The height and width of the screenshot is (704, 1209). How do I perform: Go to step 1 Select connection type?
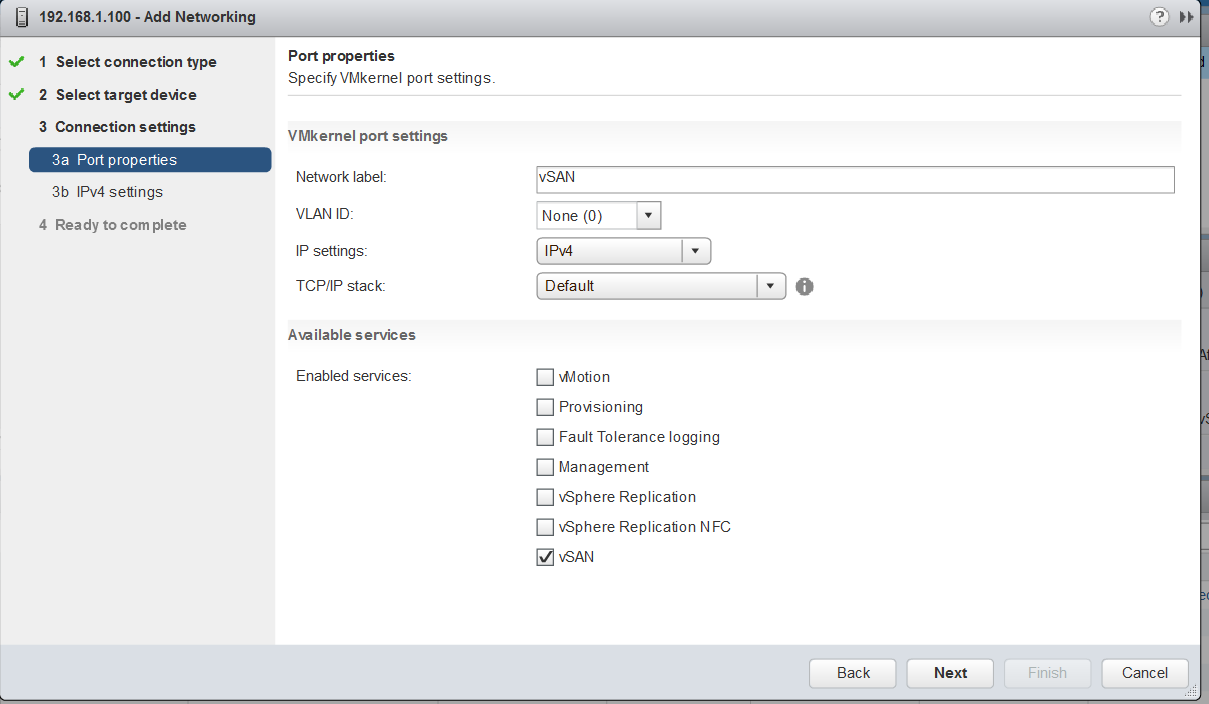pyautogui.click(x=136, y=62)
